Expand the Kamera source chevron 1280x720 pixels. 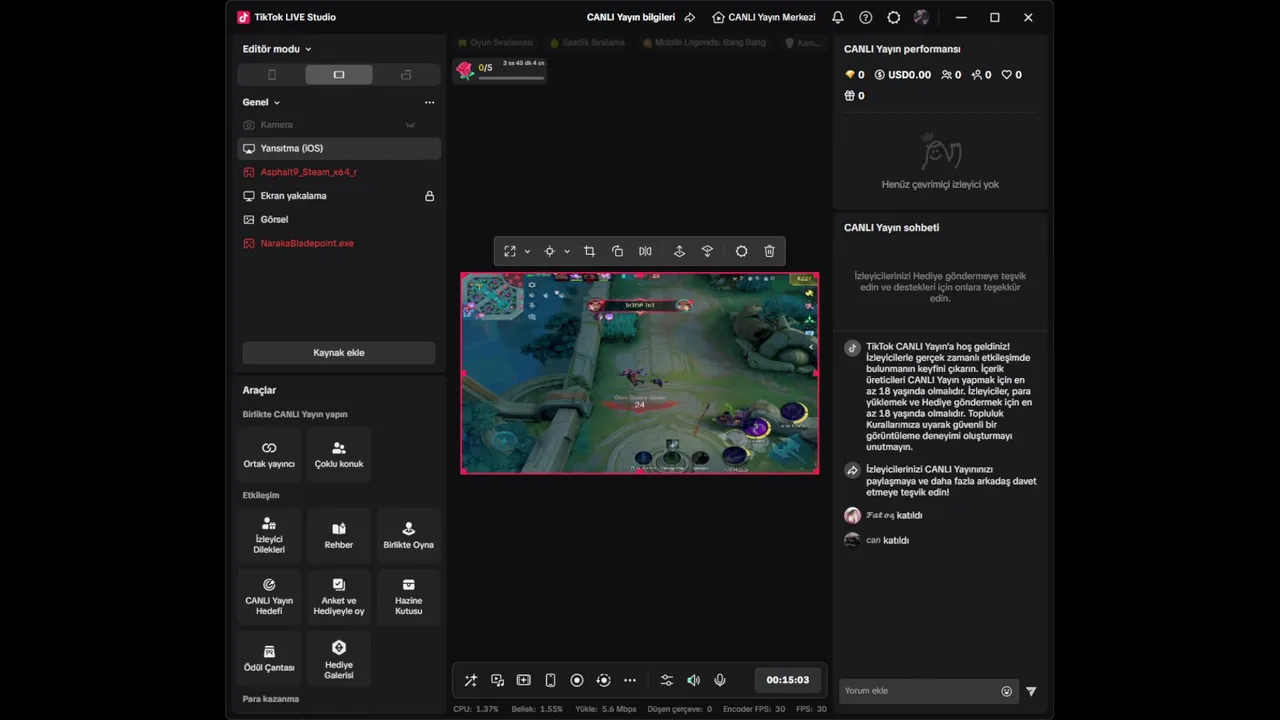tap(410, 125)
